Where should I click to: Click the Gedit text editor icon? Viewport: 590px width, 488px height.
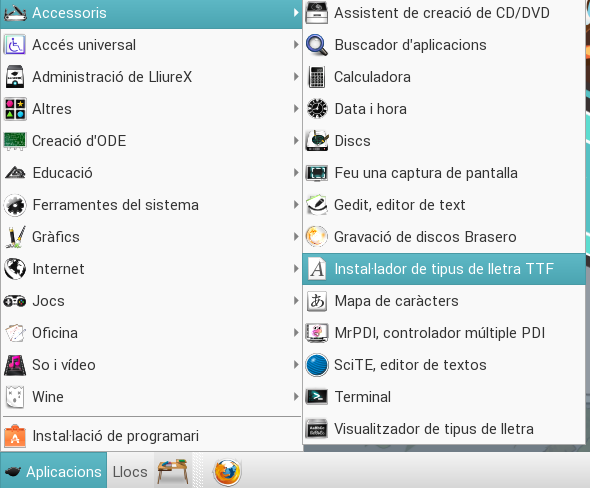(x=317, y=205)
